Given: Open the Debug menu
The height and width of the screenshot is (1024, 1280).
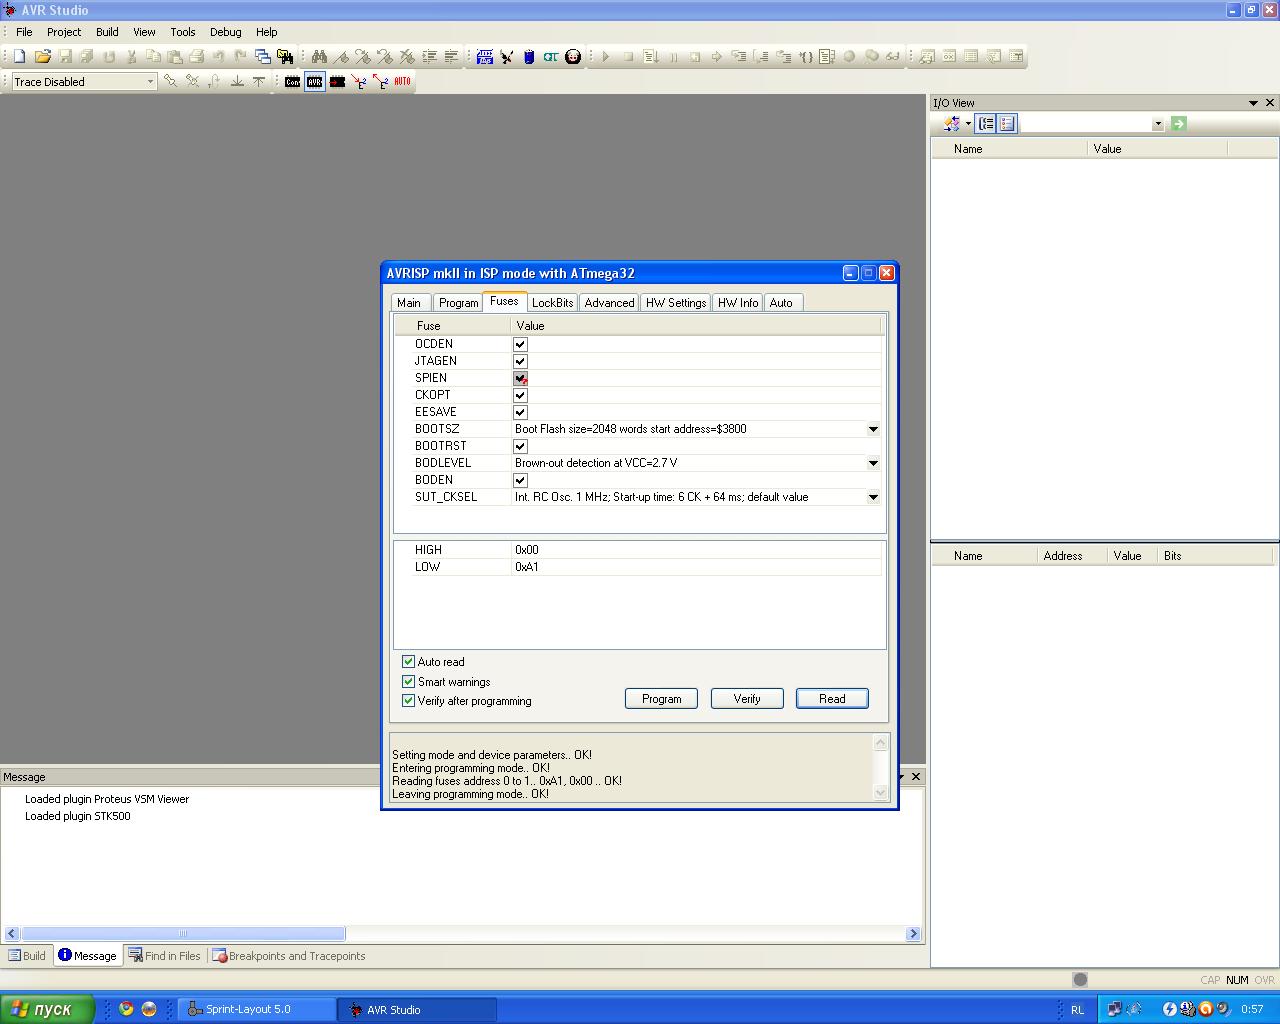Looking at the screenshot, I should (225, 32).
